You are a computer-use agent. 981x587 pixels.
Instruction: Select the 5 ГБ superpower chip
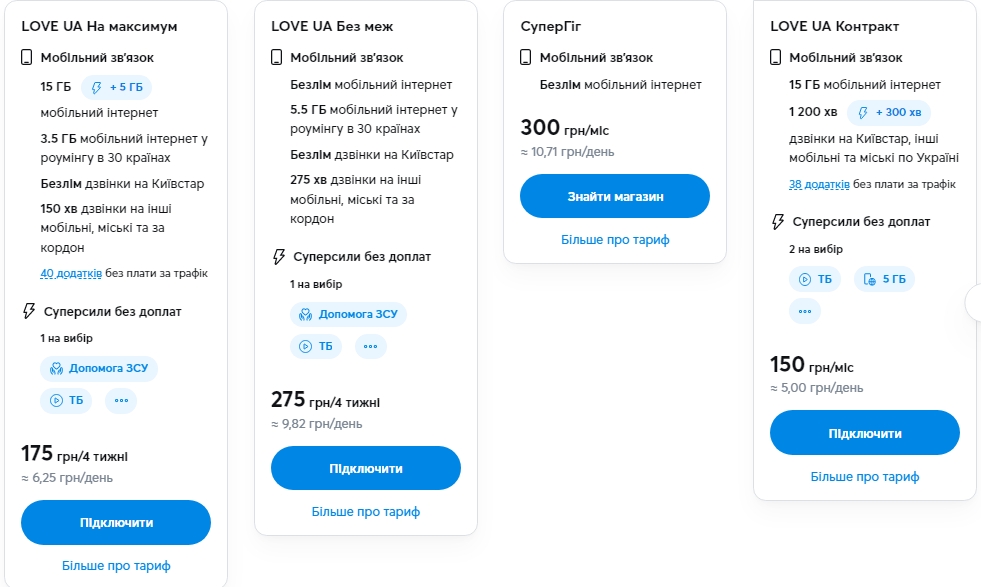885,279
